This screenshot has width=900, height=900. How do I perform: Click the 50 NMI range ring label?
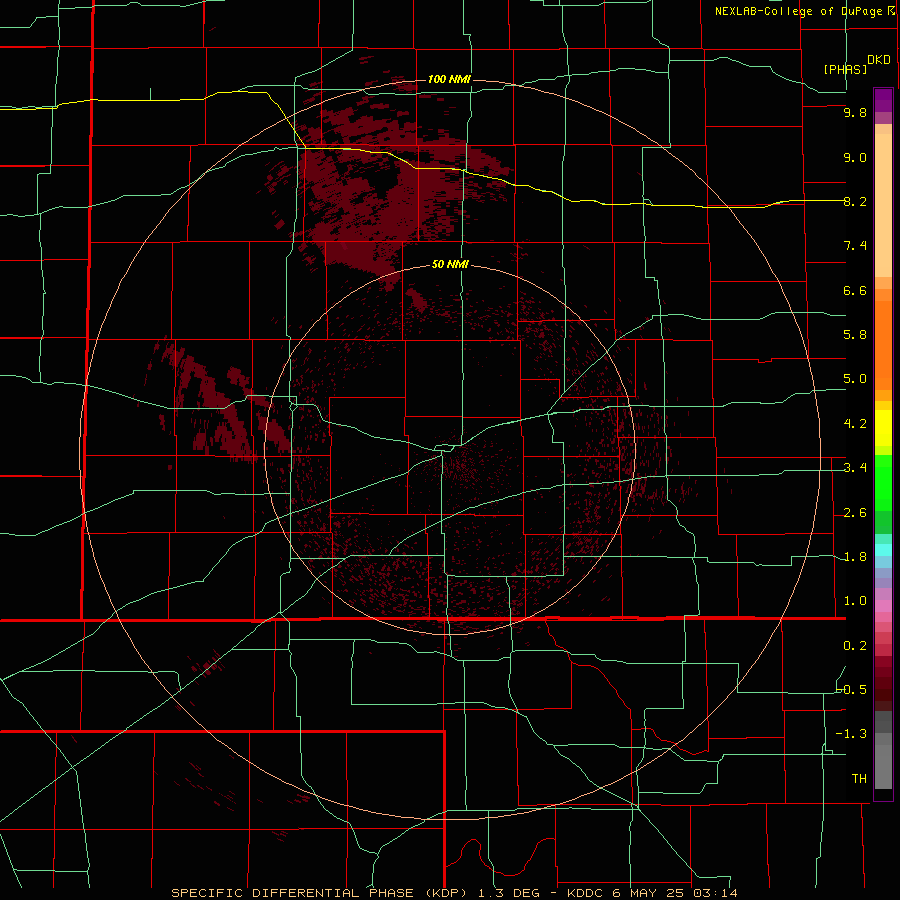[450, 264]
